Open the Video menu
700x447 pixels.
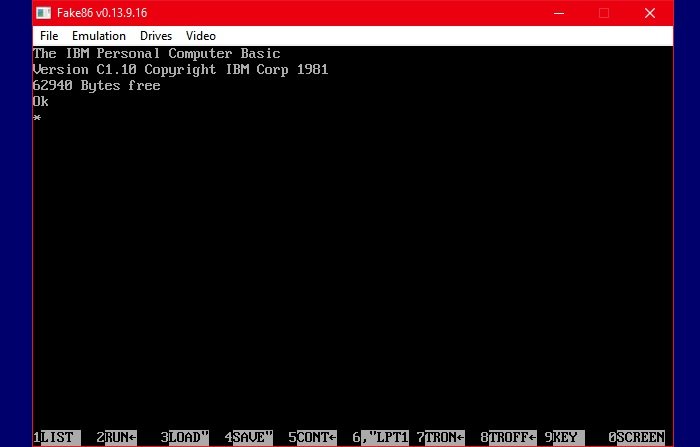pyautogui.click(x=200, y=36)
